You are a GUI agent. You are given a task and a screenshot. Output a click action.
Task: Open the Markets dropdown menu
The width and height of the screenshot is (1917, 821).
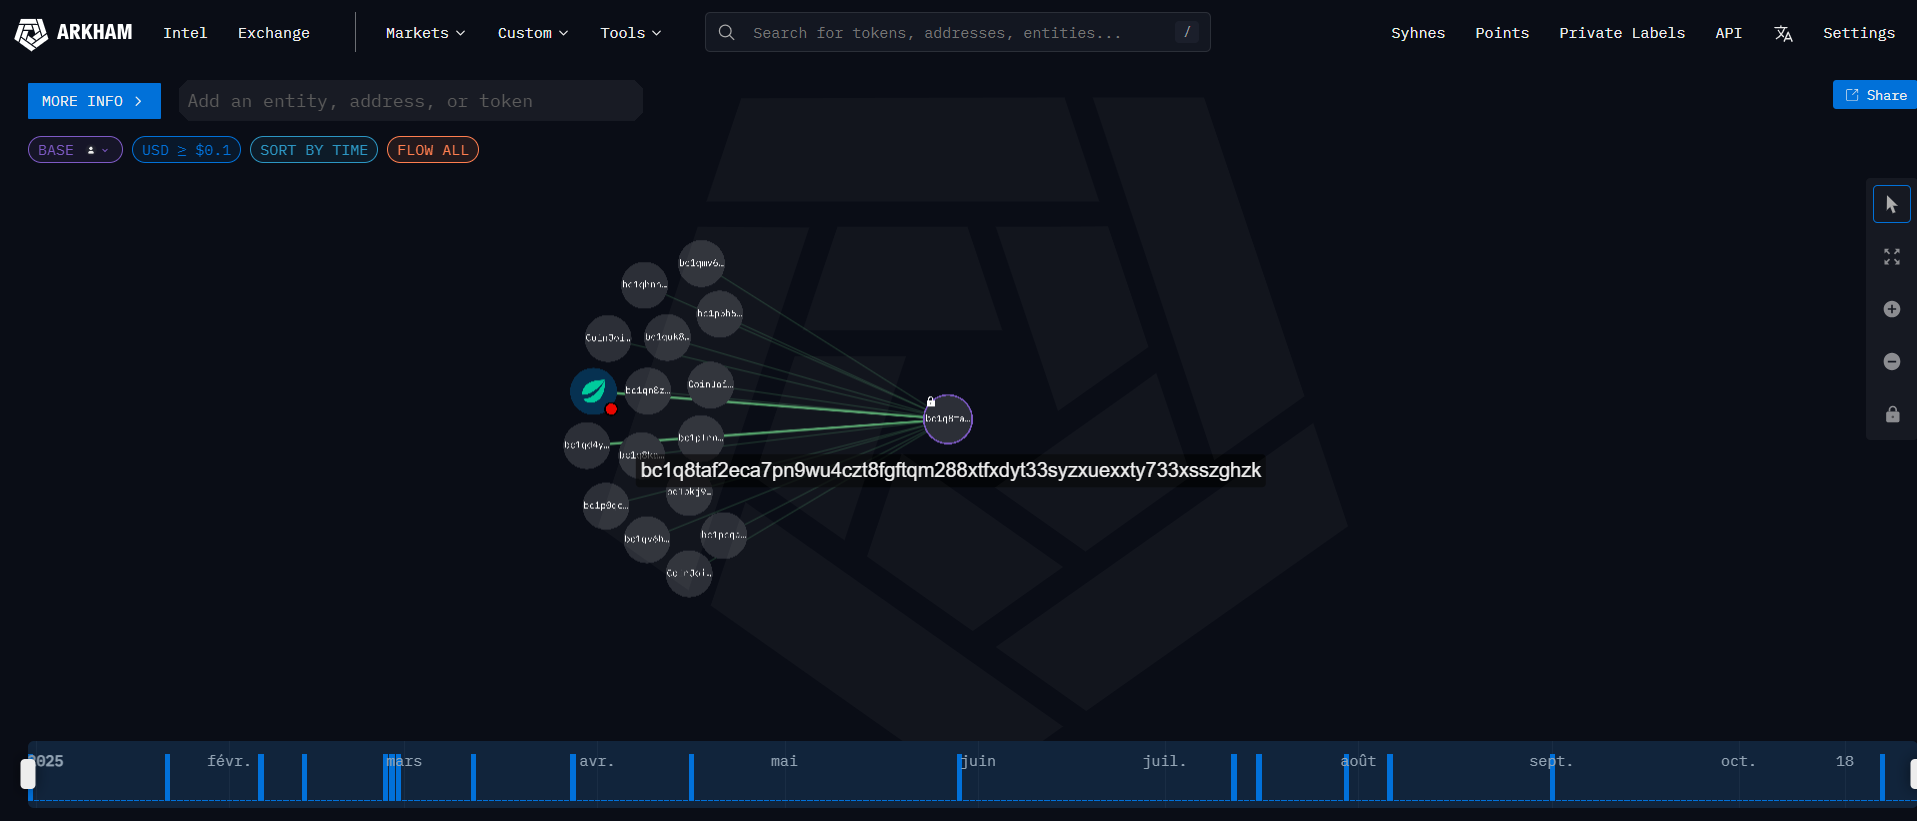pyautogui.click(x=425, y=33)
